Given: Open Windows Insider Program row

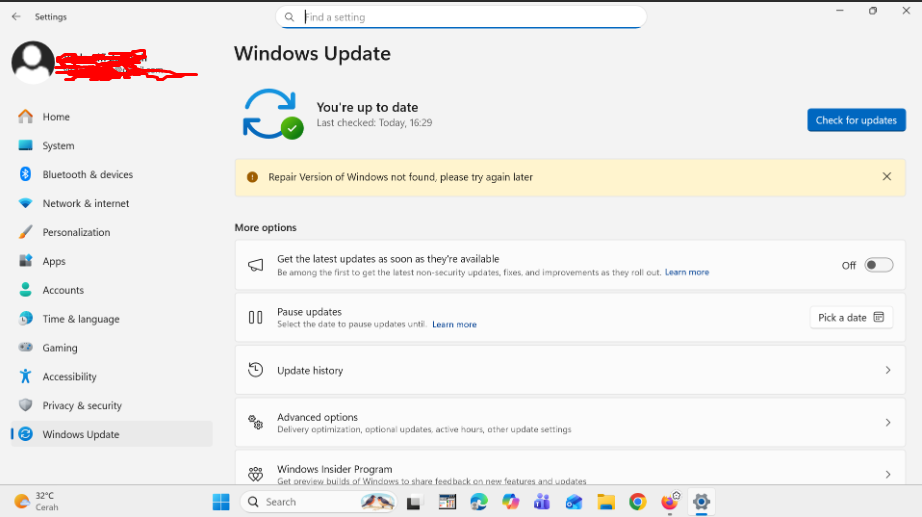Looking at the screenshot, I should click(x=570, y=468).
